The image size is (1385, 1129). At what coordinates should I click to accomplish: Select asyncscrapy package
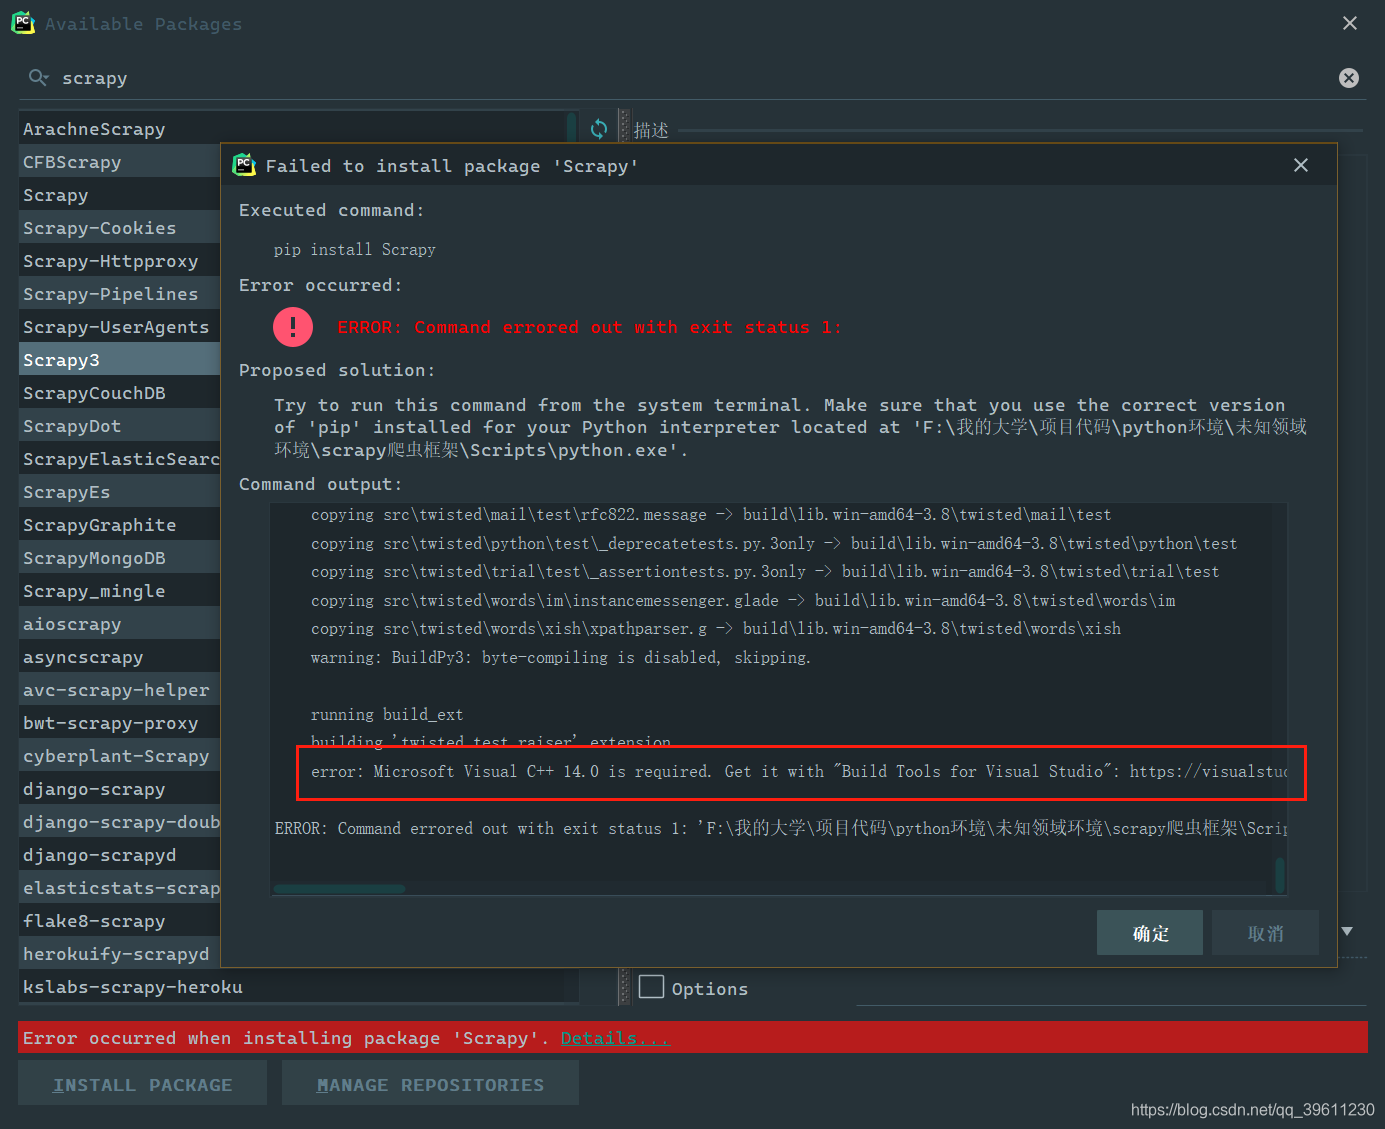pyautogui.click(x=120, y=656)
